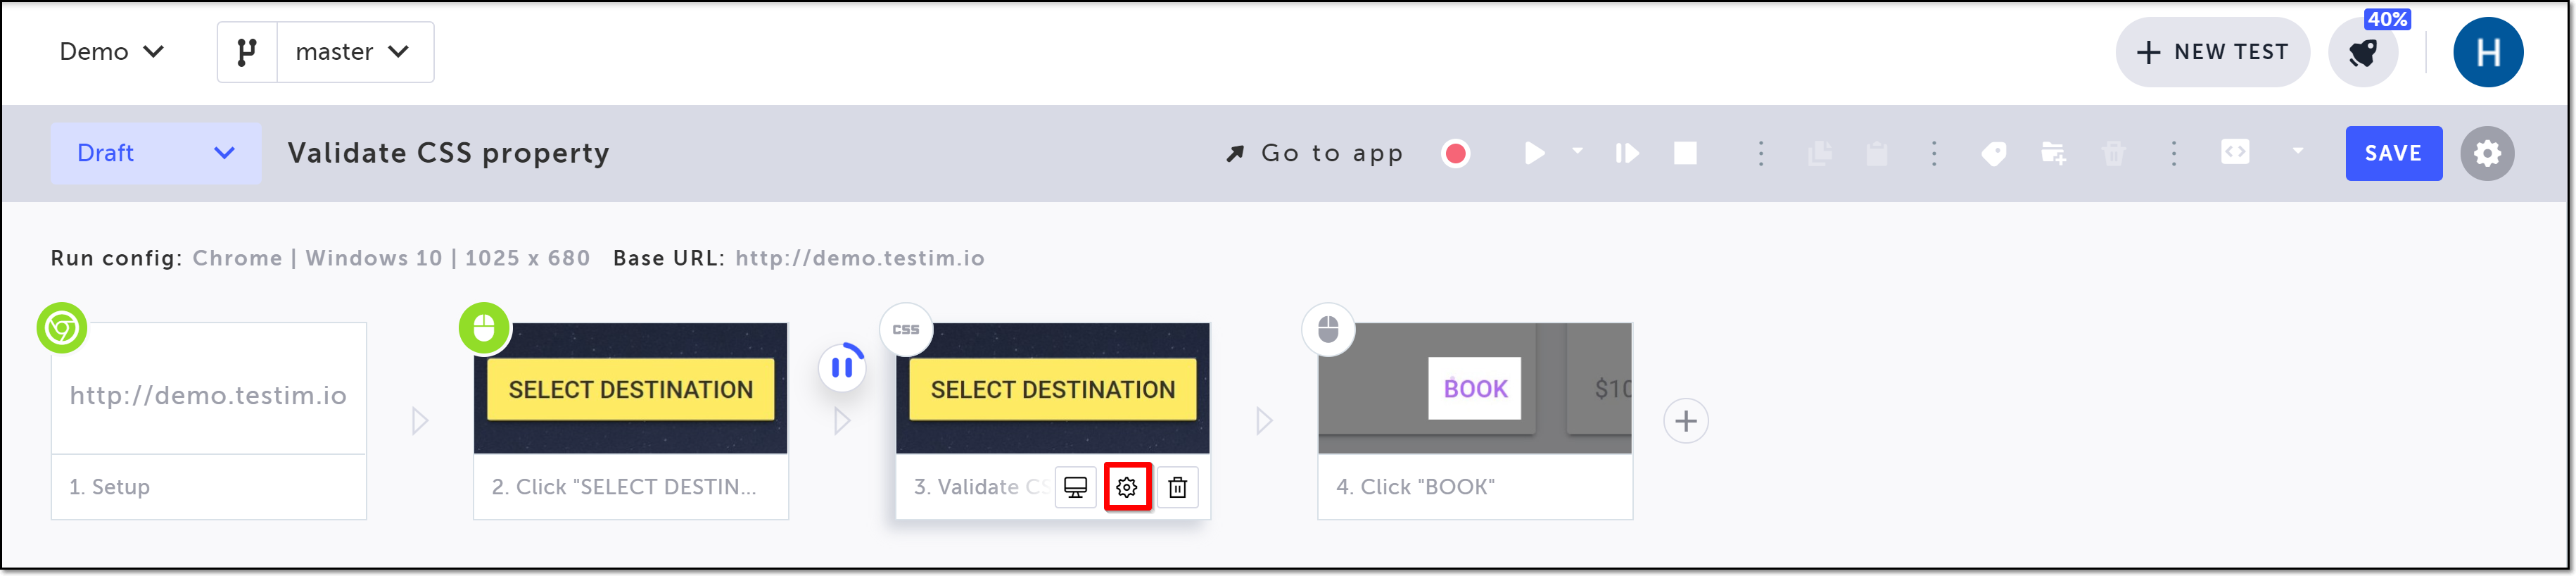Open the Draft status dropdown
This screenshot has width=2576, height=576.
coord(155,153)
